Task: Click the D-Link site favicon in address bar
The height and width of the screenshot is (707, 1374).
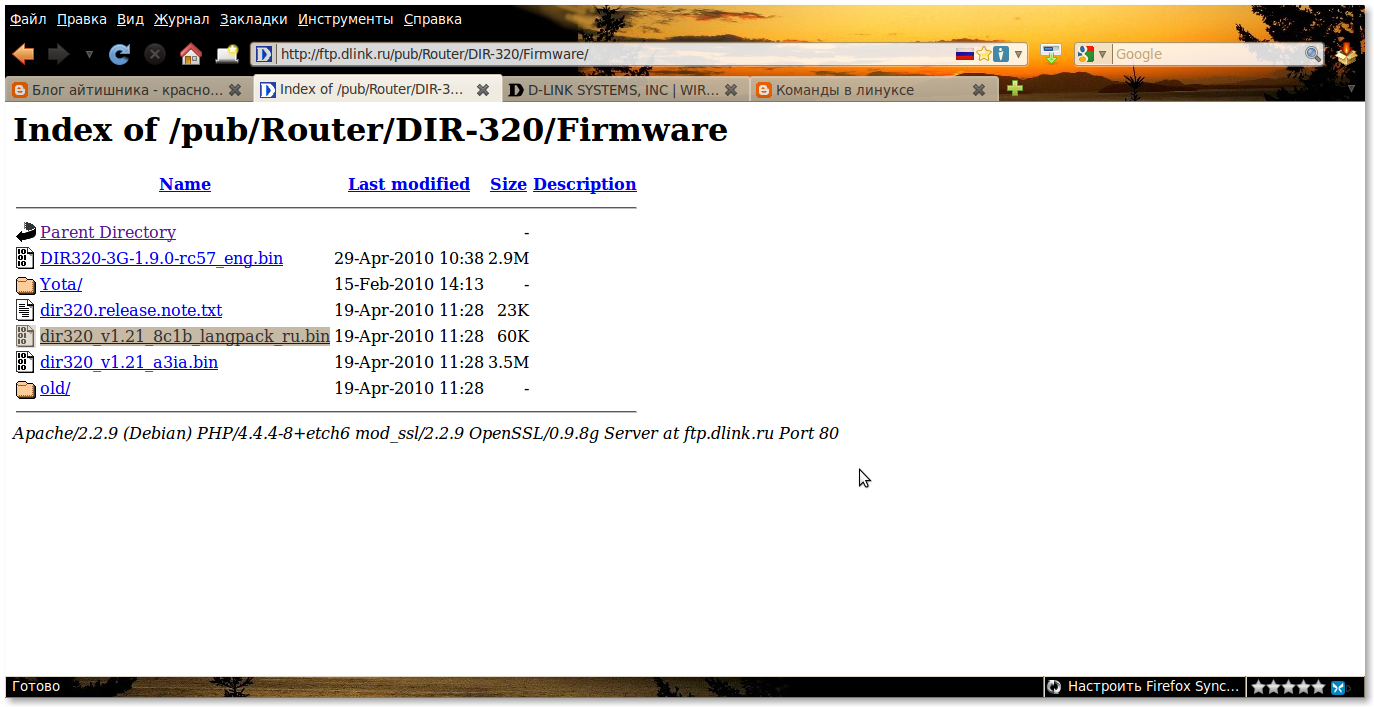Action: tap(264, 54)
